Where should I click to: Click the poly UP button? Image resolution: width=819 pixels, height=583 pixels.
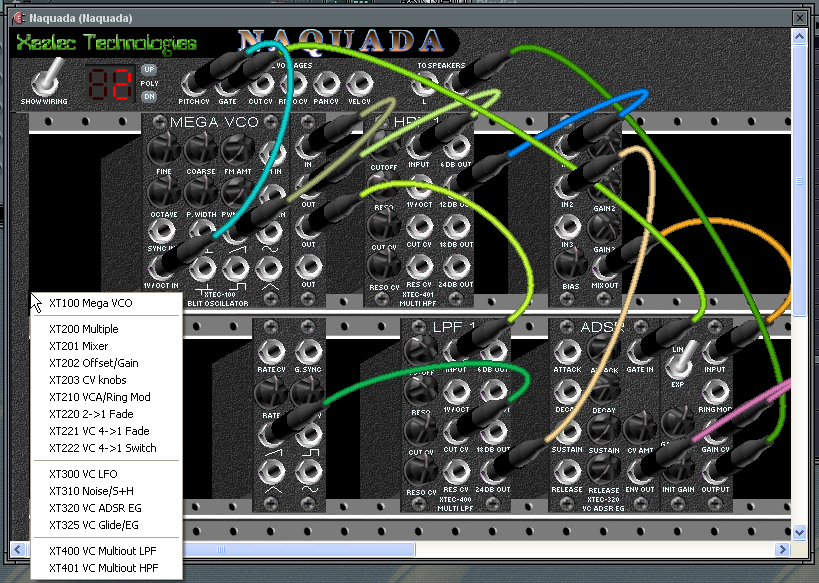pyautogui.click(x=149, y=69)
